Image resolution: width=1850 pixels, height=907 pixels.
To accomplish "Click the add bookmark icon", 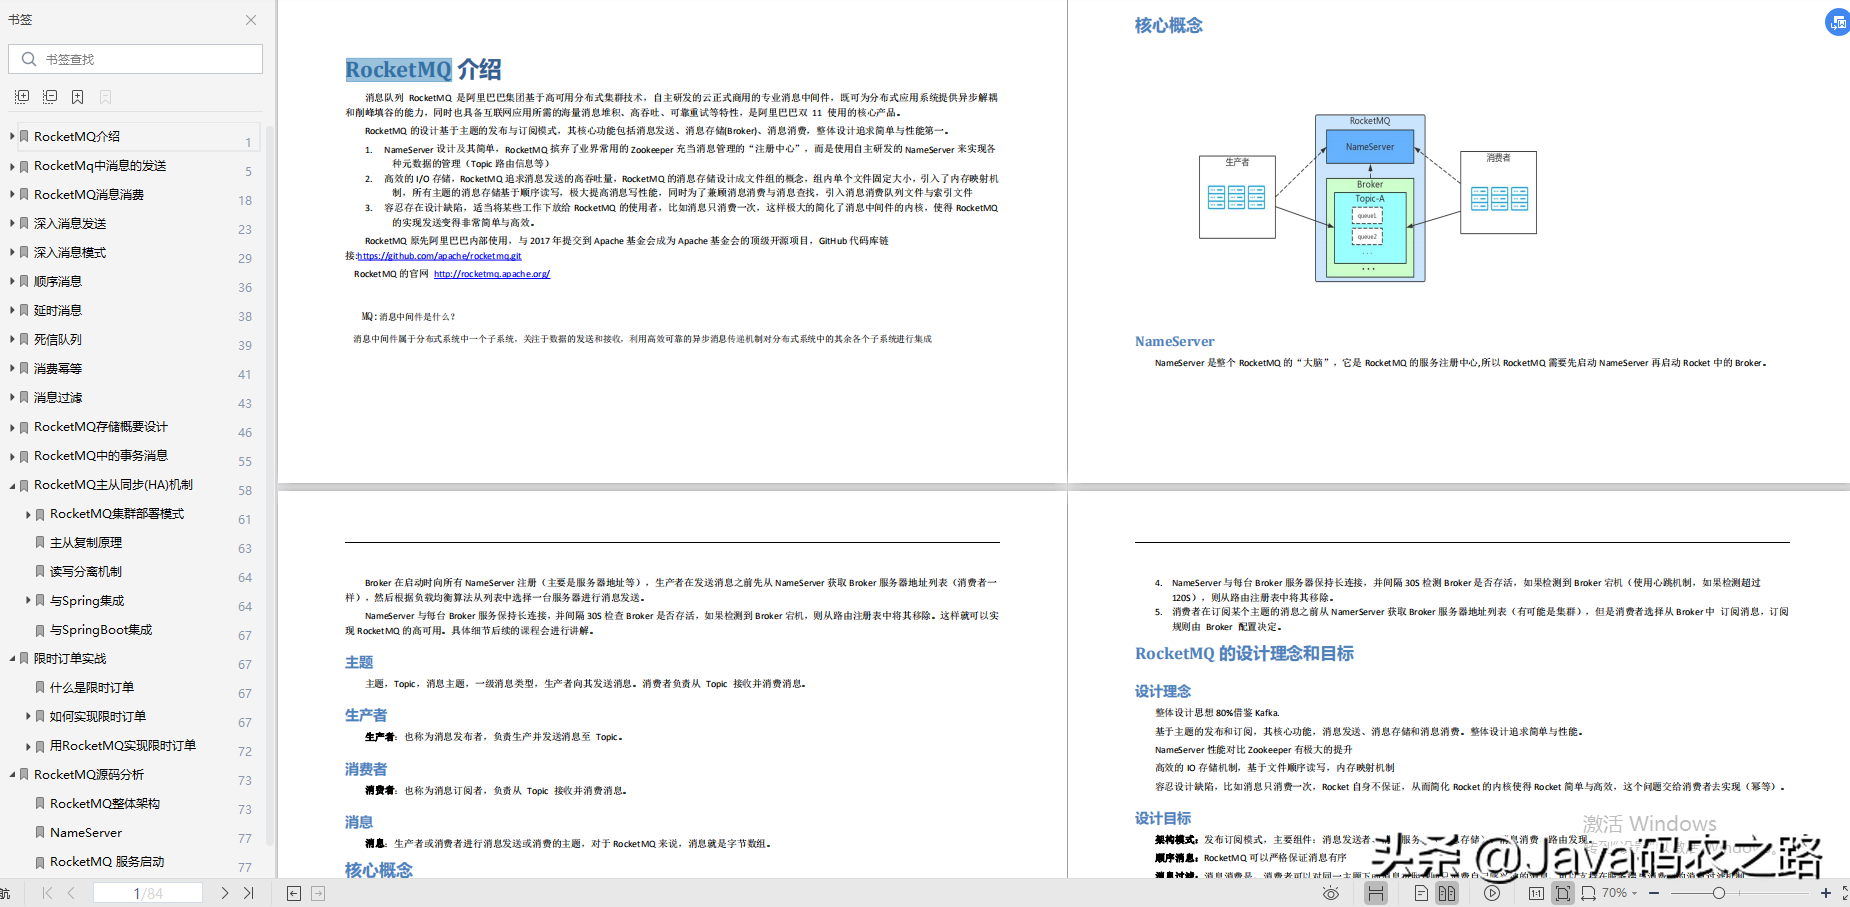I will [x=78, y=97].
